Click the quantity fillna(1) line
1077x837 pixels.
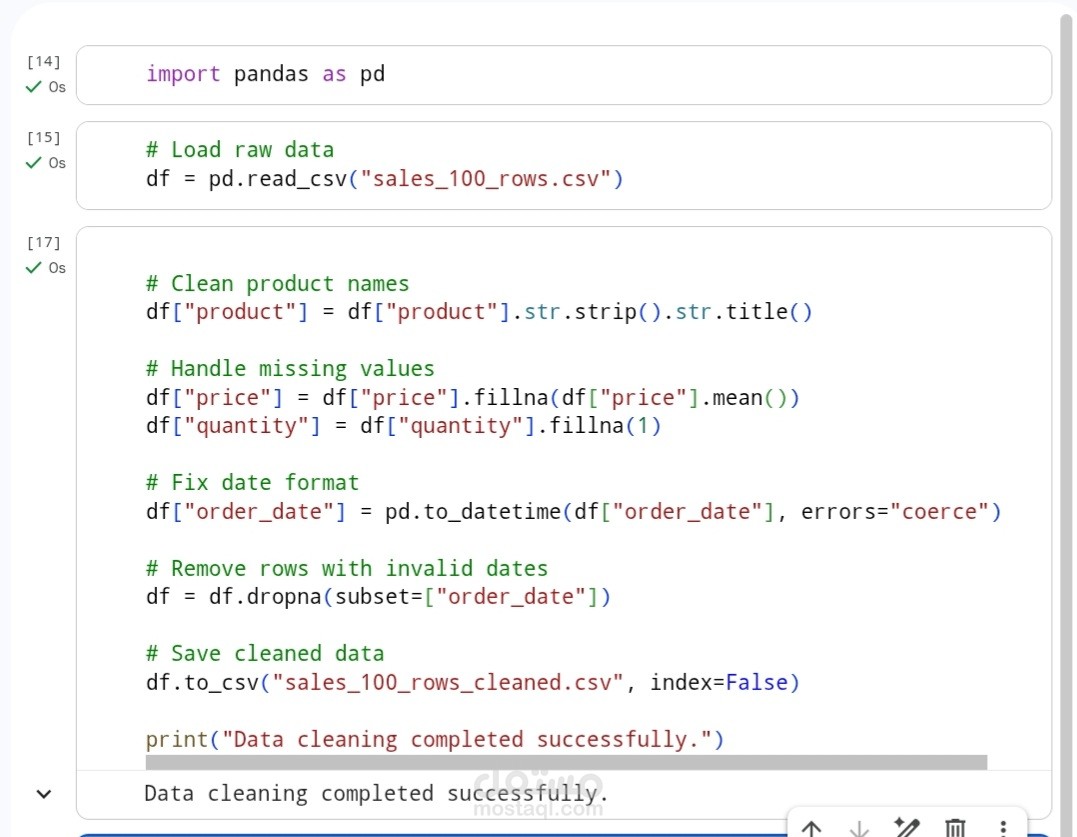click(403, 426)
